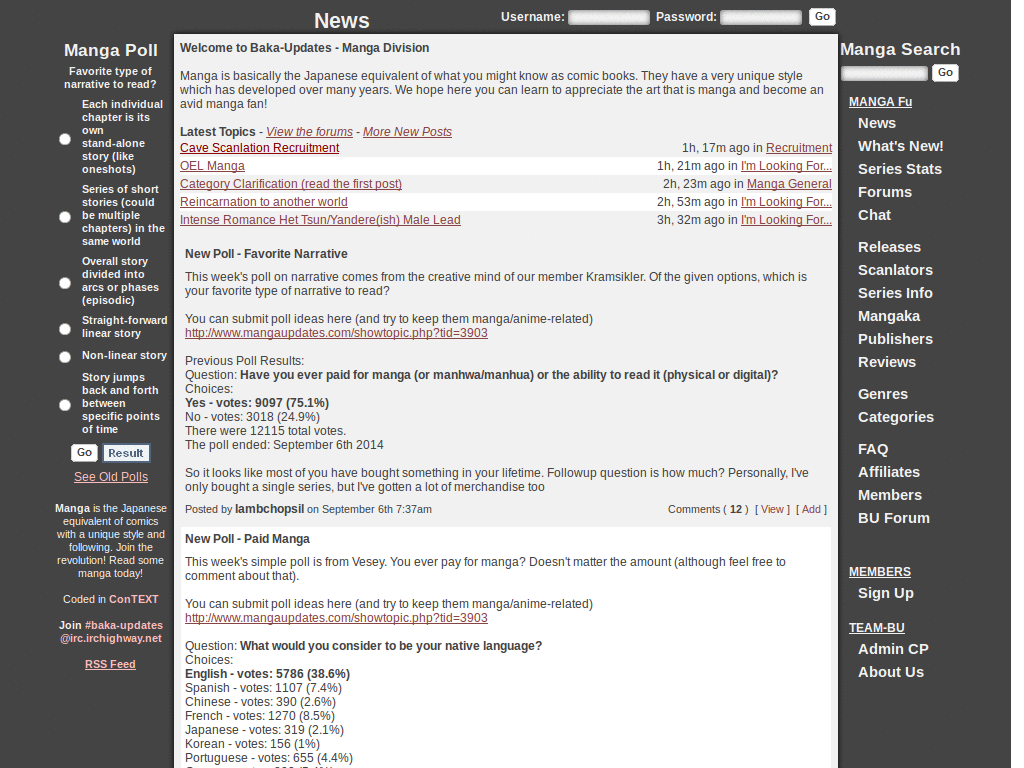Open showtopic URL in Favorite Narrative post

tap(336, 333)
